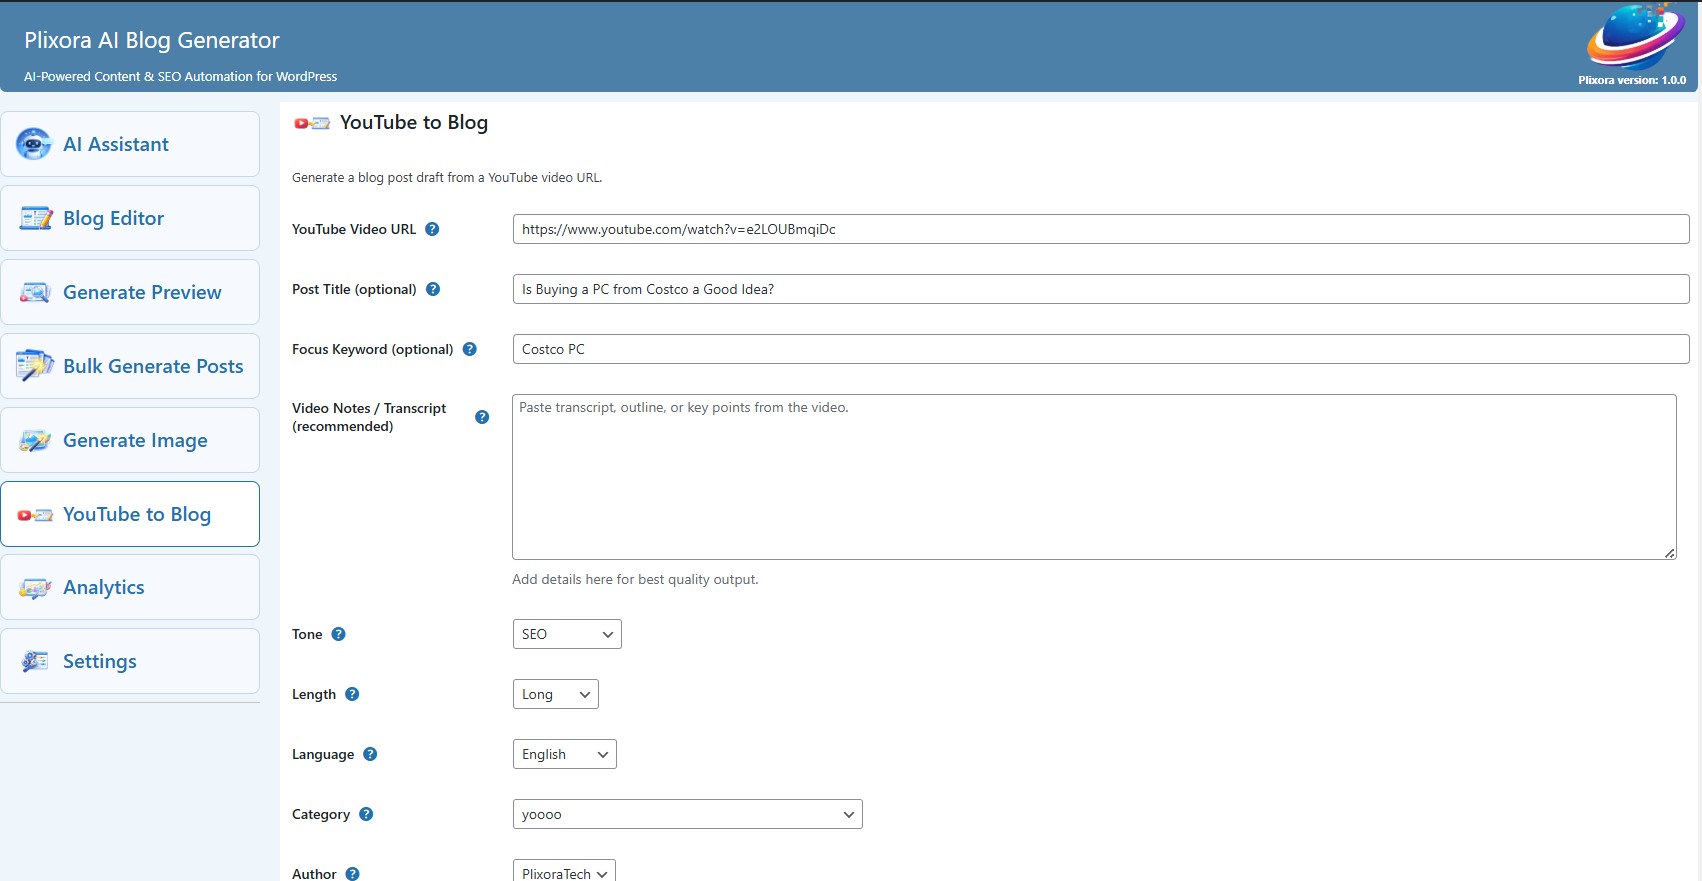Focus the Video Notes transcript text area
1702x881 pixels.
1093,477
